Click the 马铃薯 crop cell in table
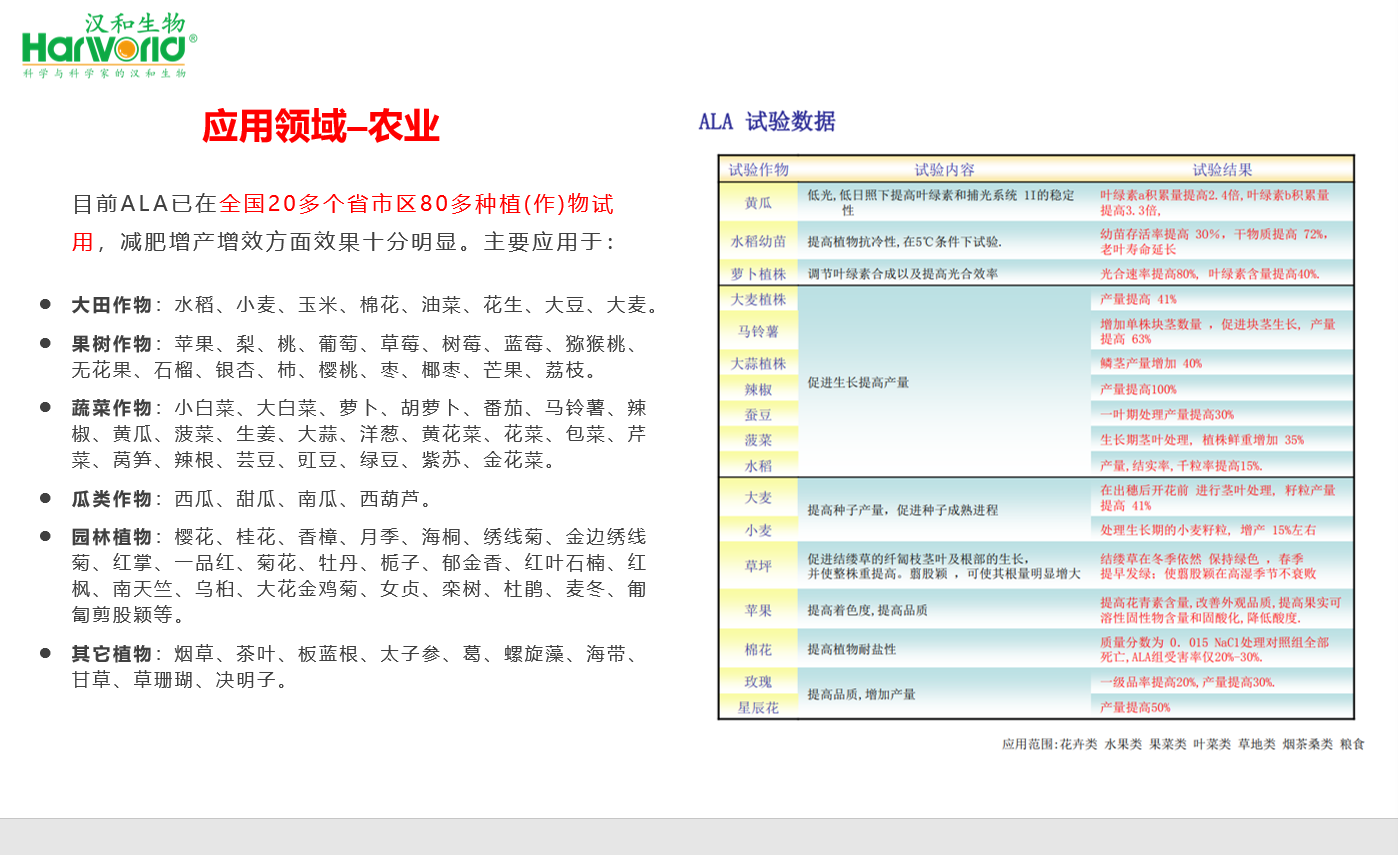This screenshot has height=855, width=1398. pyautogui.click(x=758, y=331)
